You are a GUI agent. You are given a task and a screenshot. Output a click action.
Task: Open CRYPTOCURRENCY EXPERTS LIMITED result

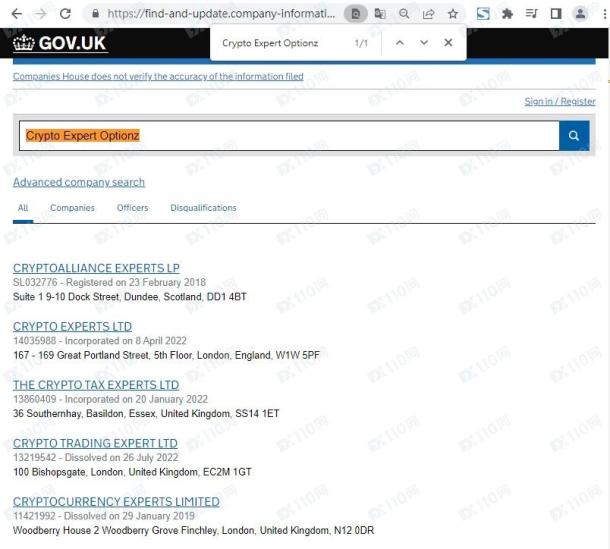(x=116, y=502)
